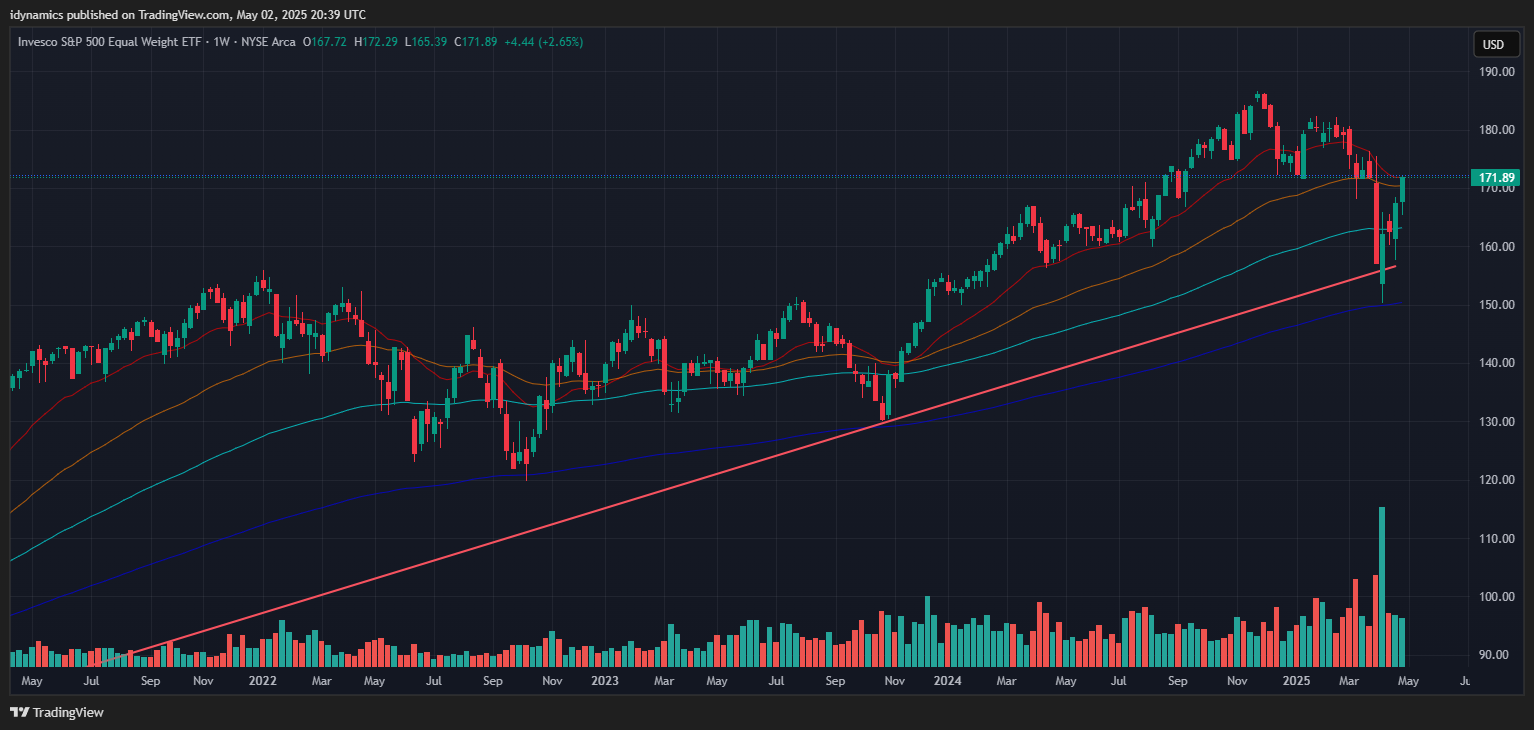This screenshot has width=1534, height=730.
Task: Click the 180.00 price axis label
Action: [x=1497, y=130]
